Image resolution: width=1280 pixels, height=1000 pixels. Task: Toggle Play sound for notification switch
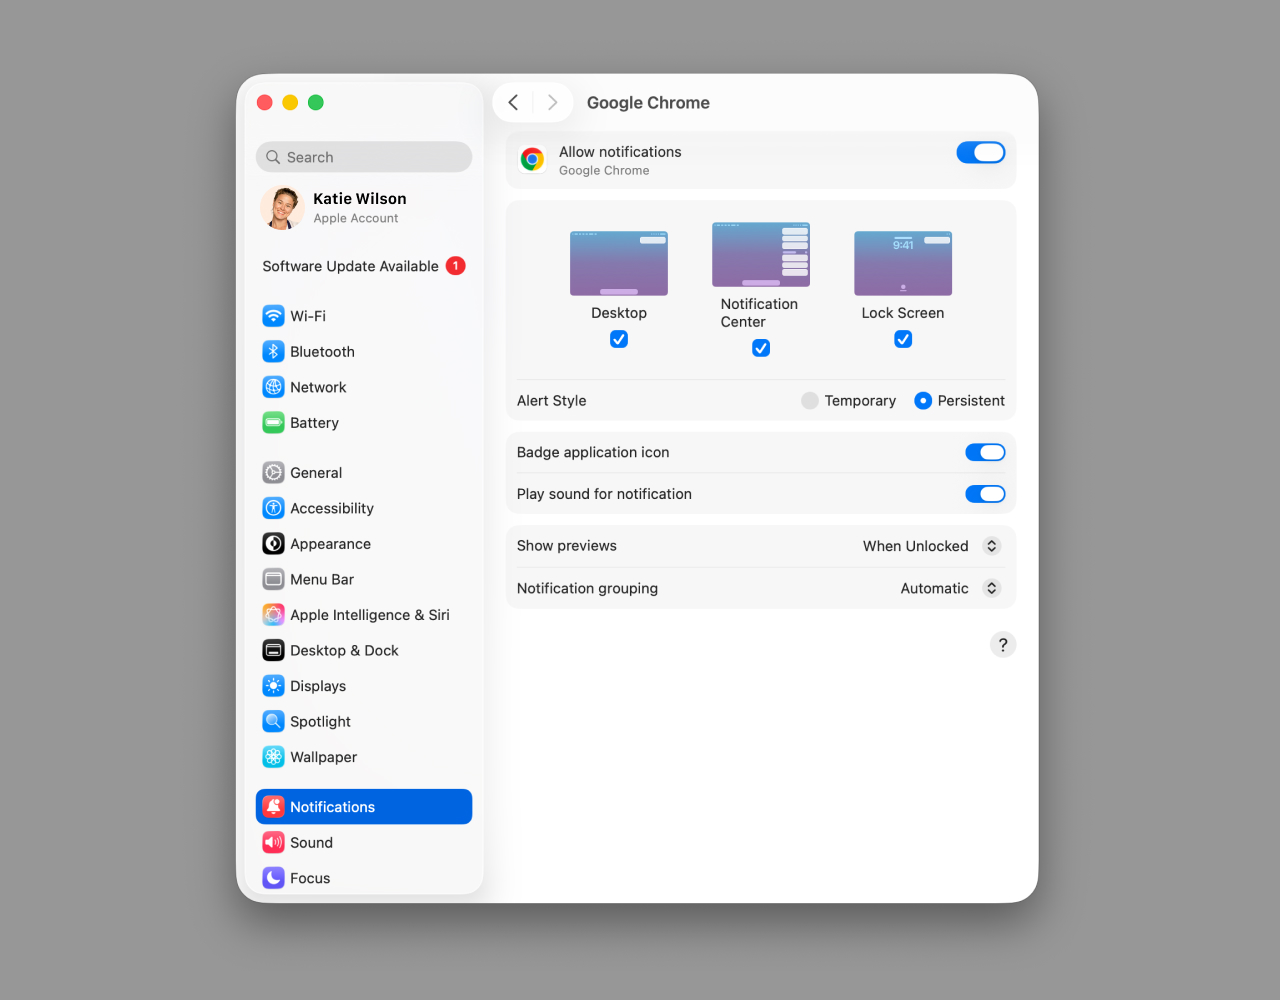[985, 494]
